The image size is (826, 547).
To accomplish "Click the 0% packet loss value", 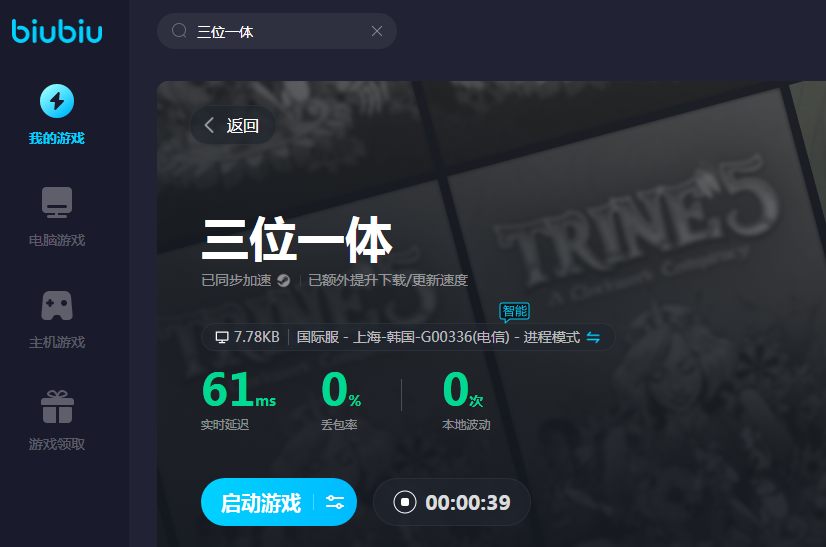I will [341, 389].
